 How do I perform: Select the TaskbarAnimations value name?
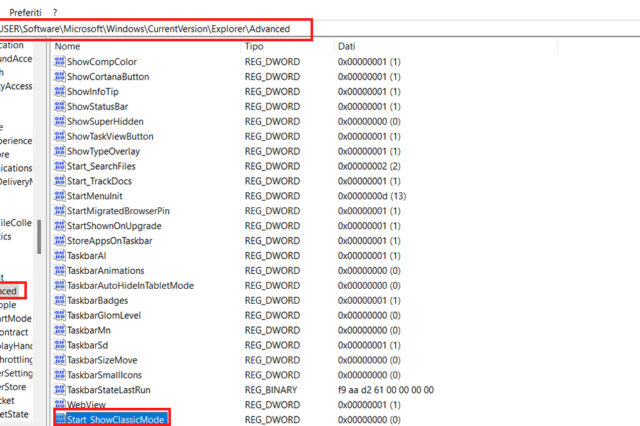tap(106, 270)
